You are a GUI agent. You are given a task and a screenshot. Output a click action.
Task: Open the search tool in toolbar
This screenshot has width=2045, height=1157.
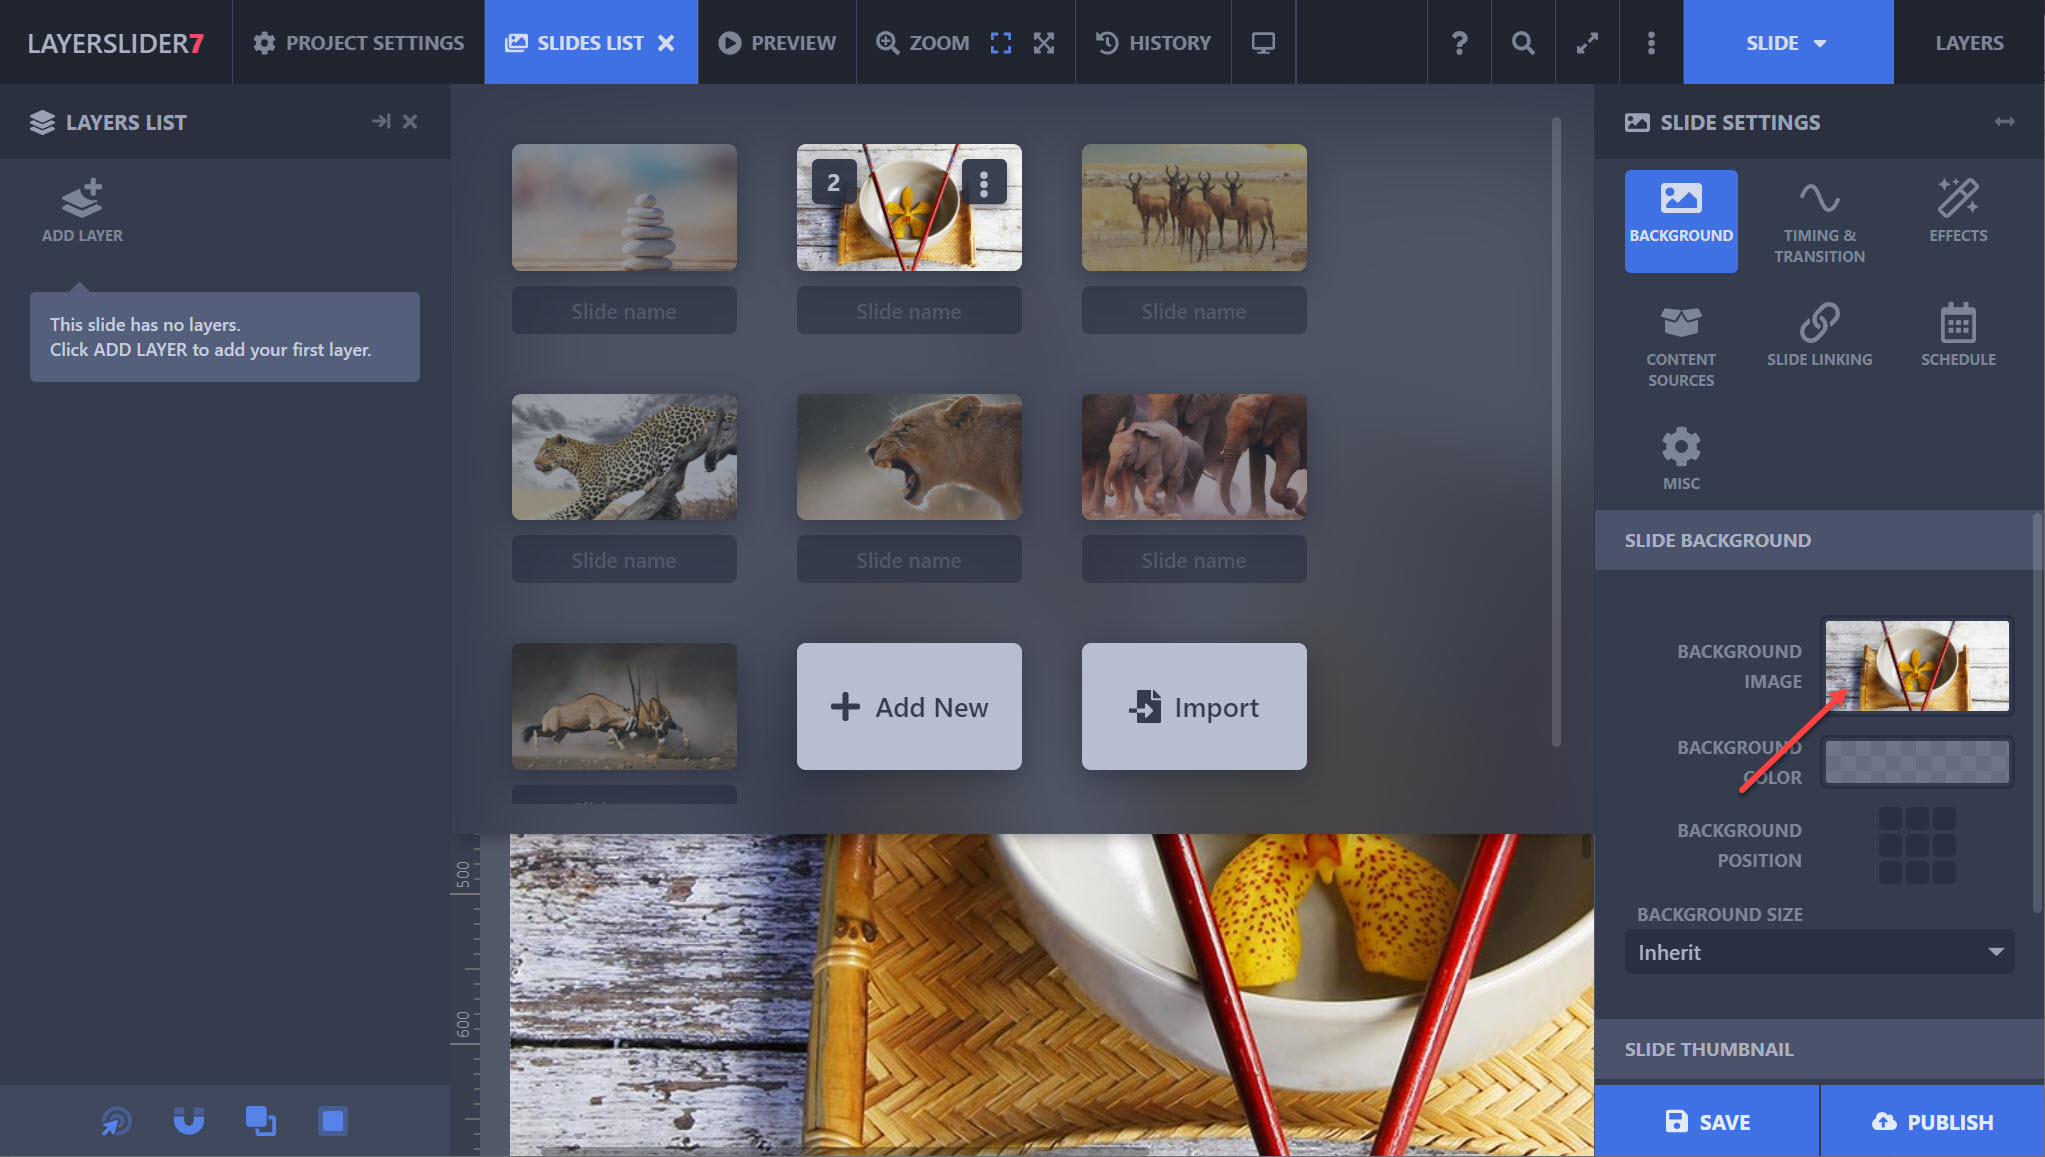pos(1522,43)
